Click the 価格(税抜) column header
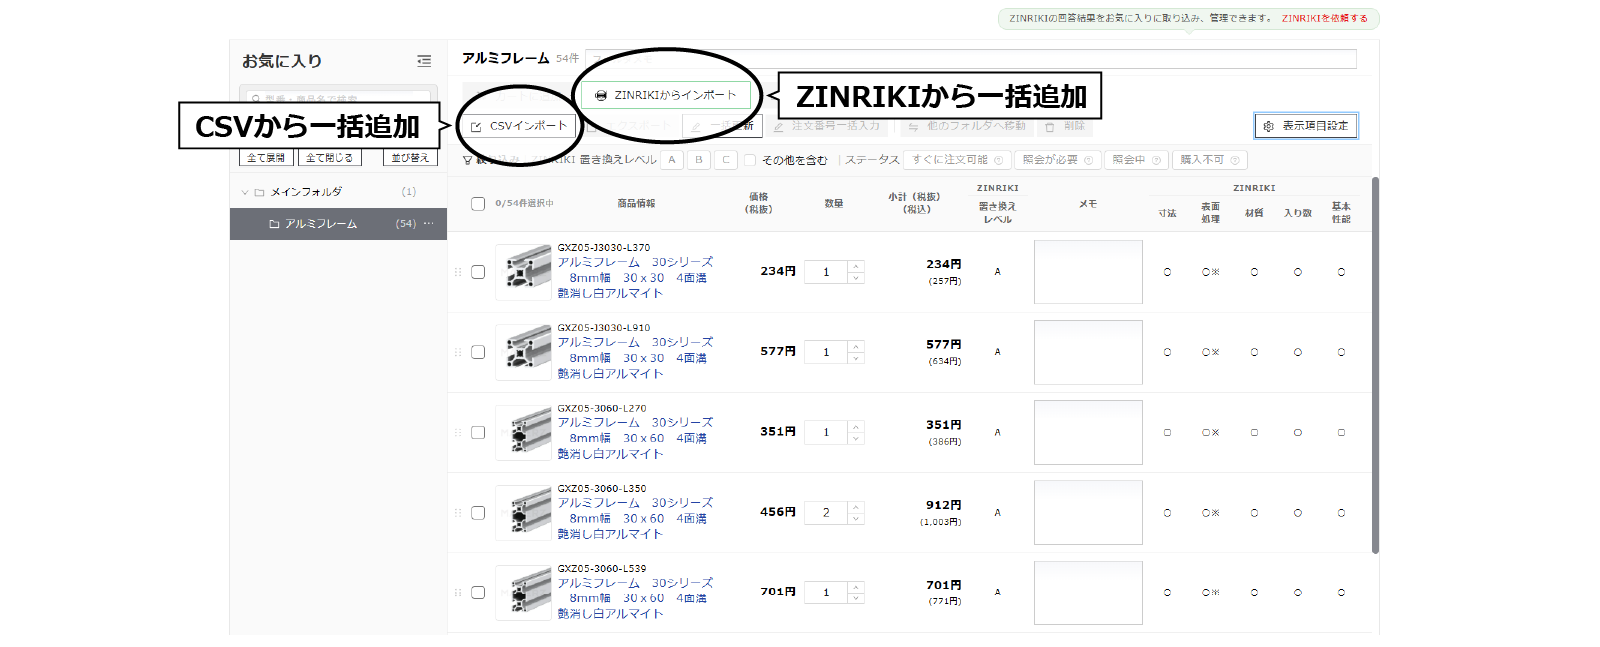Image resolution: width=1600 pixels, height=647 pixels. click(758, 203)
